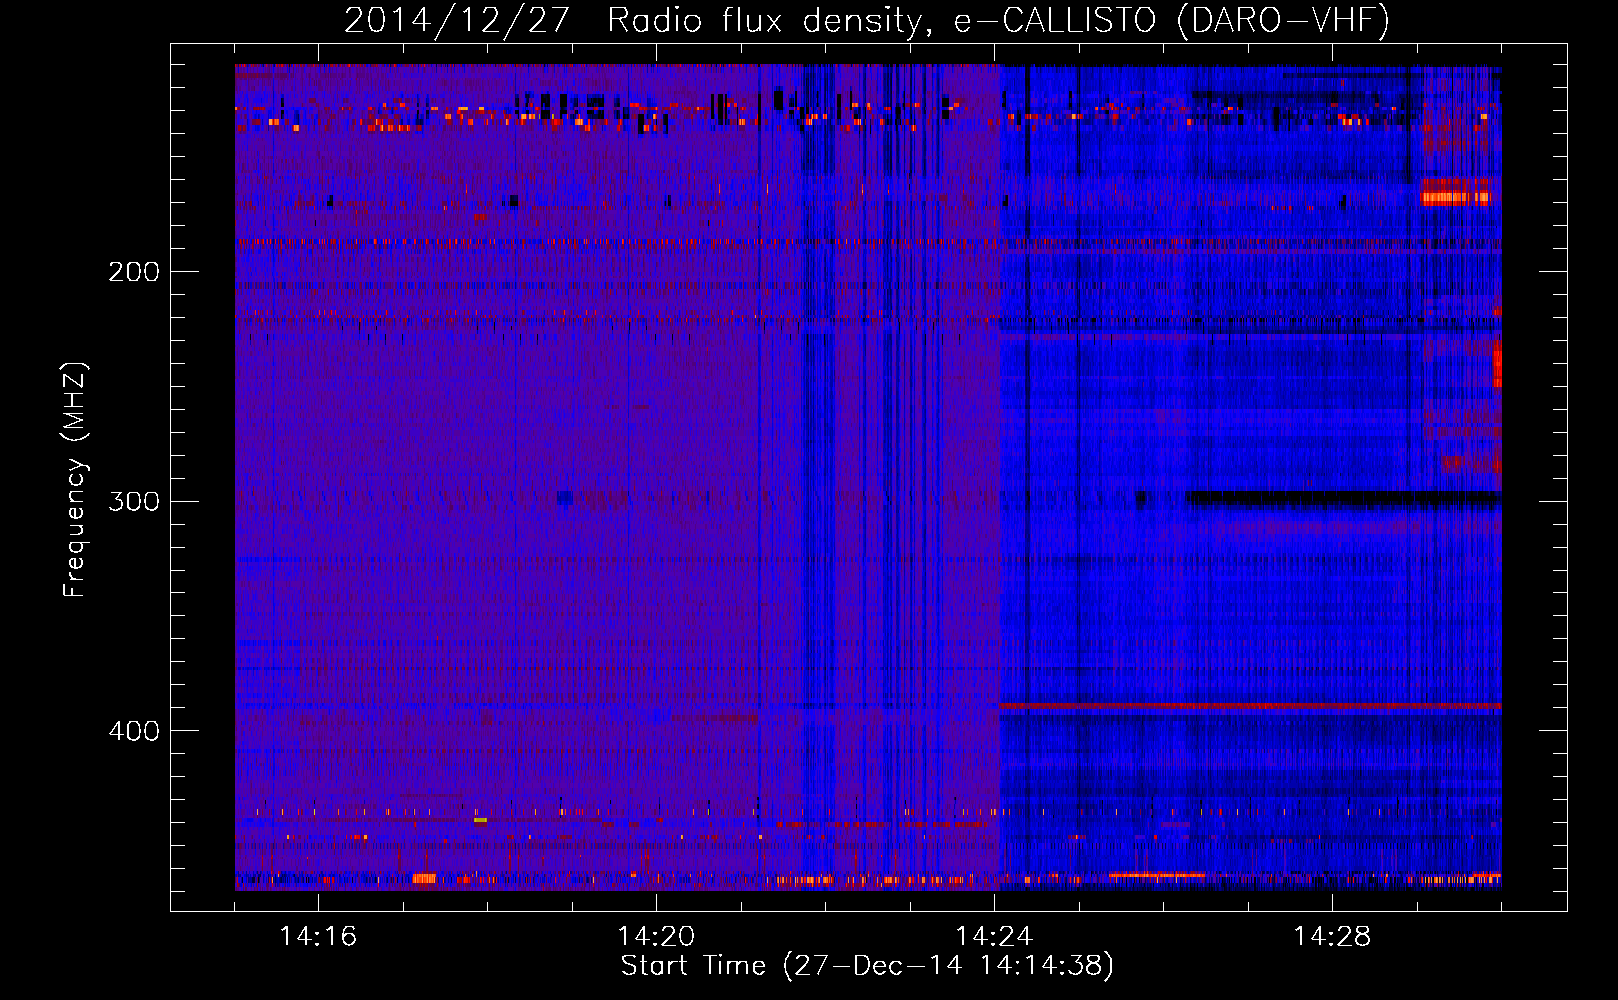Click the "14:16" time tick label

pyautogui.click(x=318, y=936)
